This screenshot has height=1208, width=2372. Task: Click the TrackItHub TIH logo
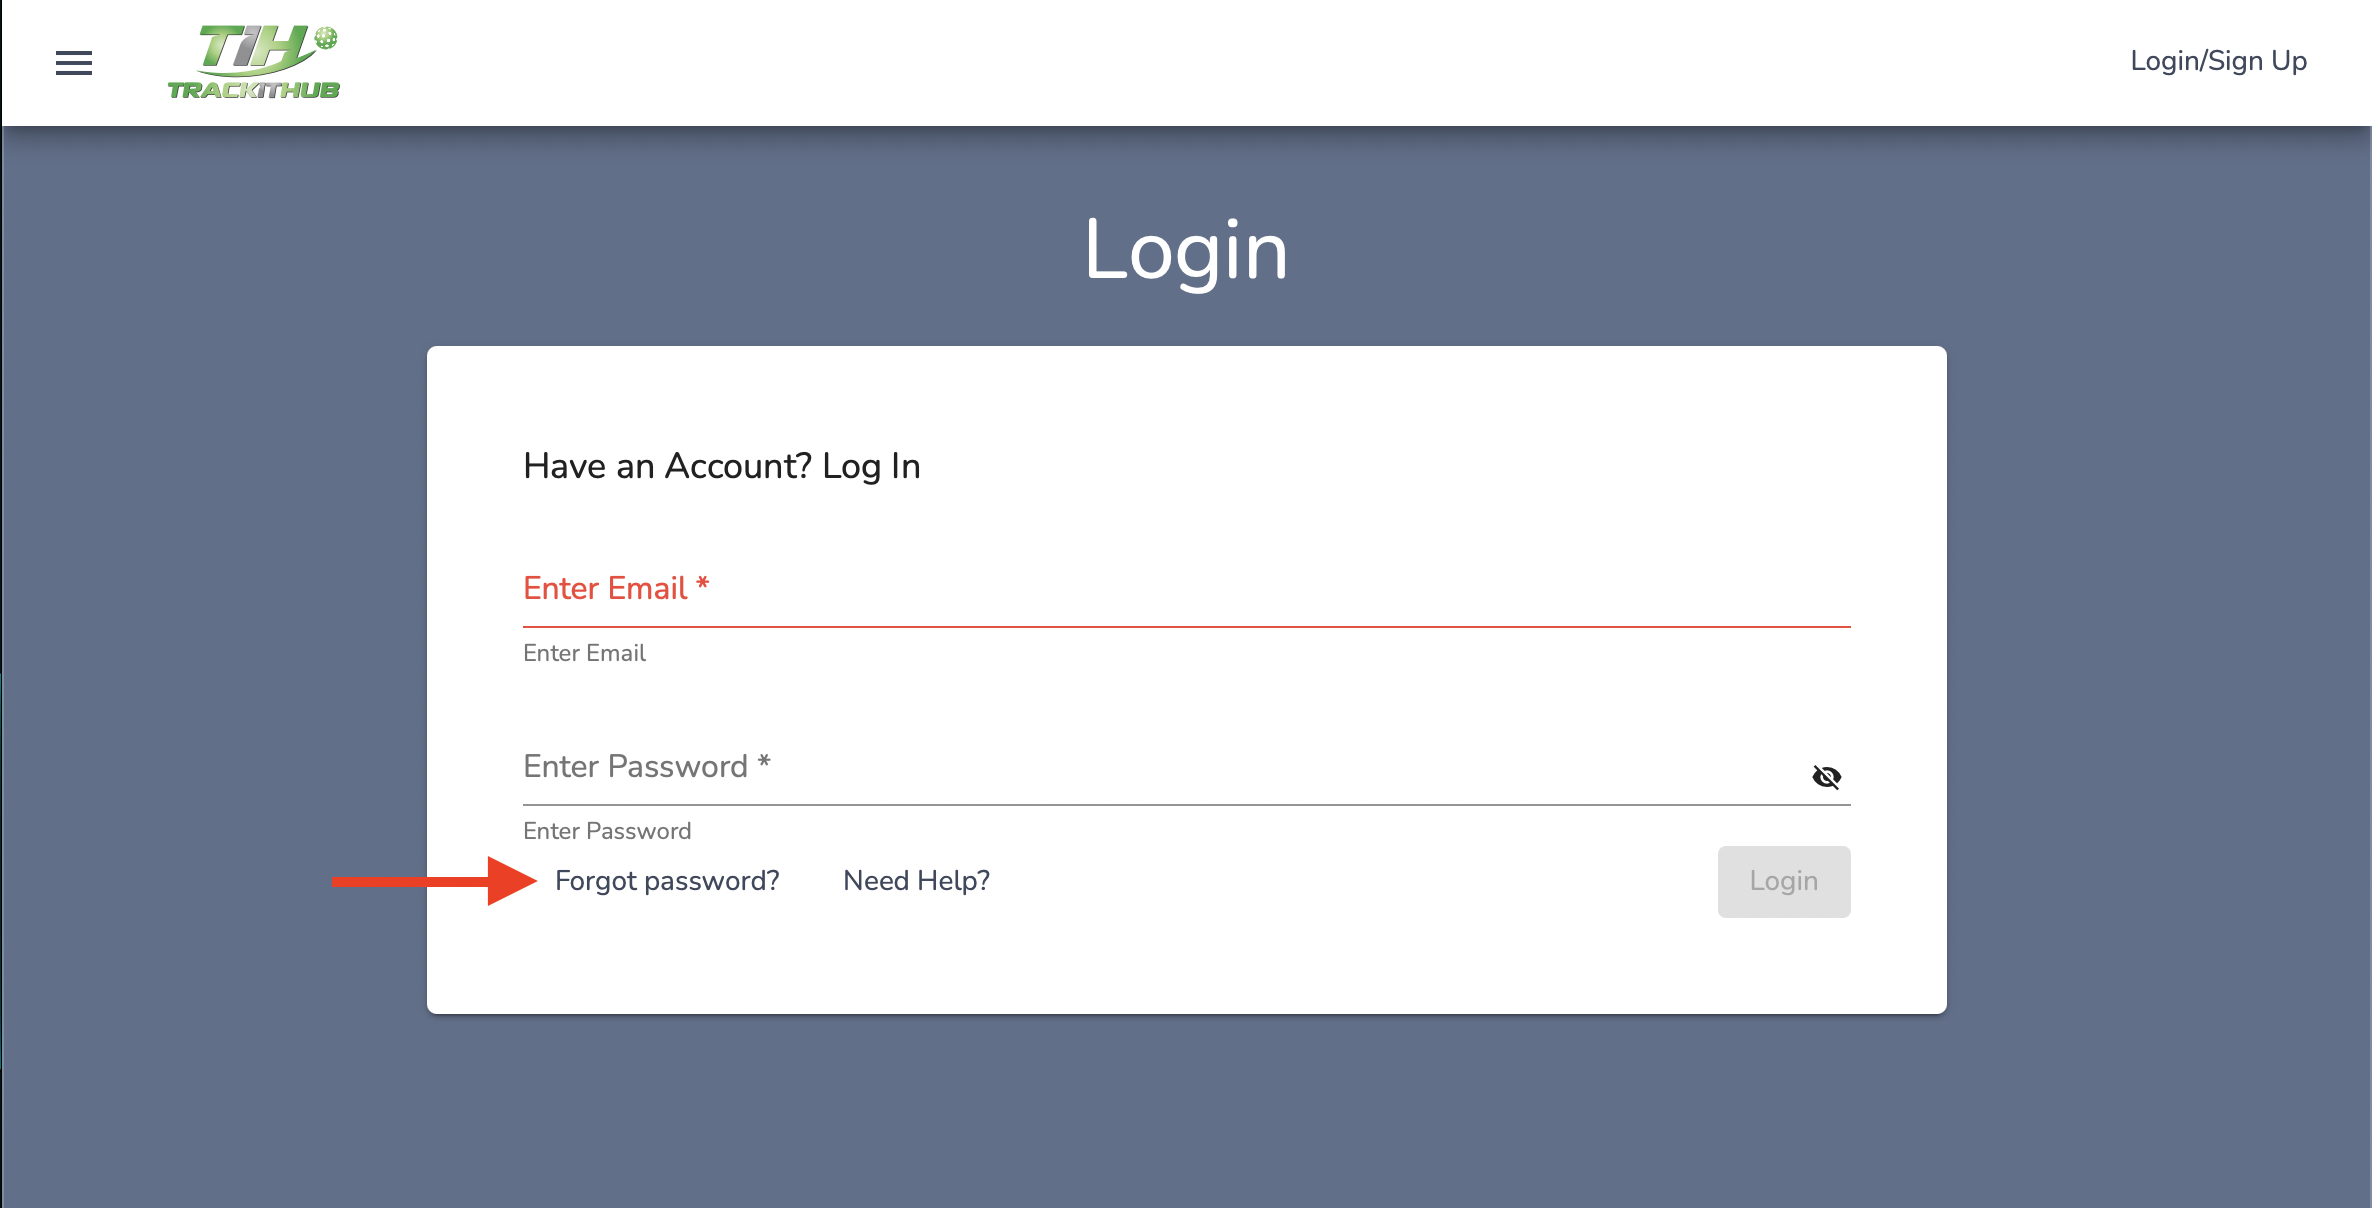[253, 62]
